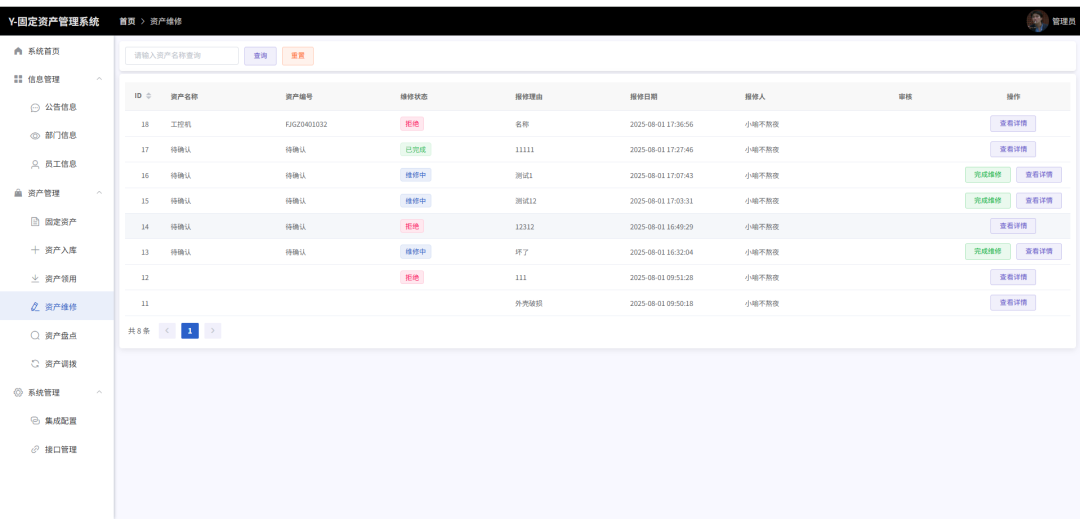View details of record ID 14
1080x519 pixels.
(x=1012, y=226)
